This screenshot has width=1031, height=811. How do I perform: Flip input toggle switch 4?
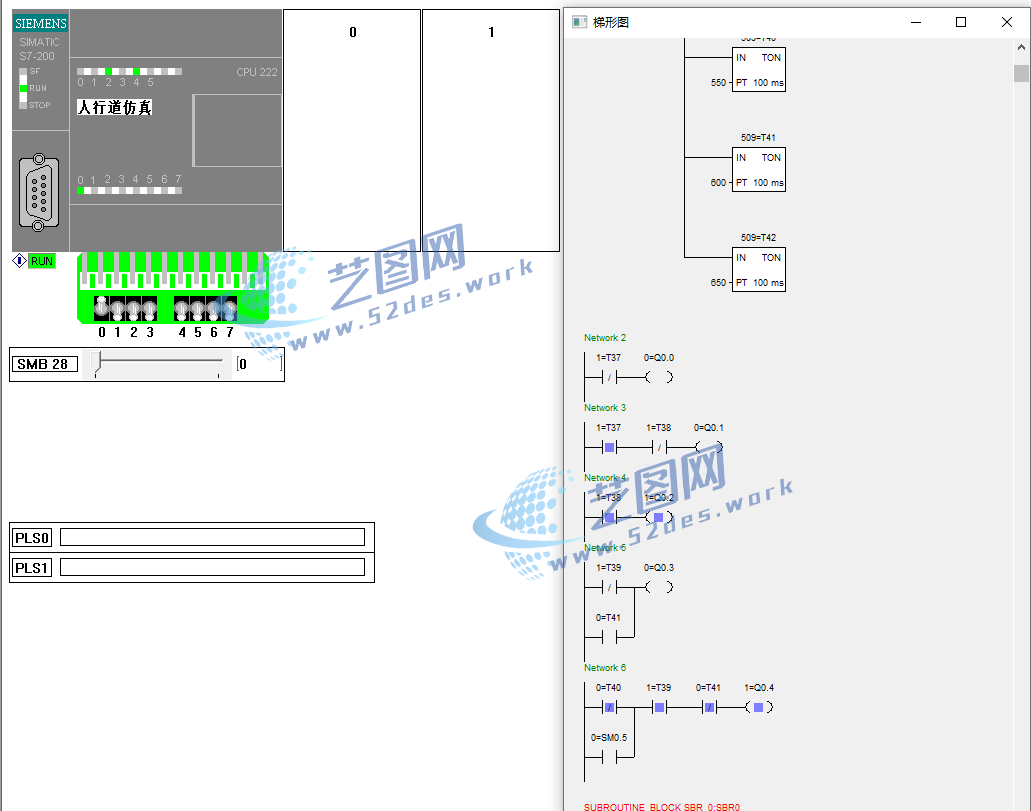(181, 308)
